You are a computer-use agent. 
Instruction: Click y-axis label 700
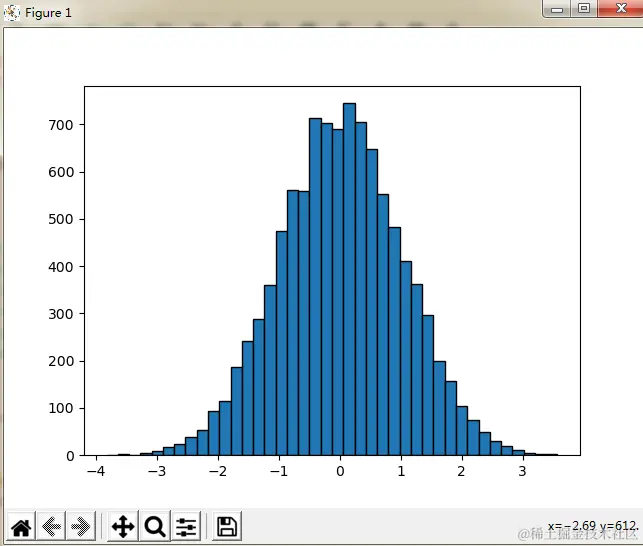point(61,125)
